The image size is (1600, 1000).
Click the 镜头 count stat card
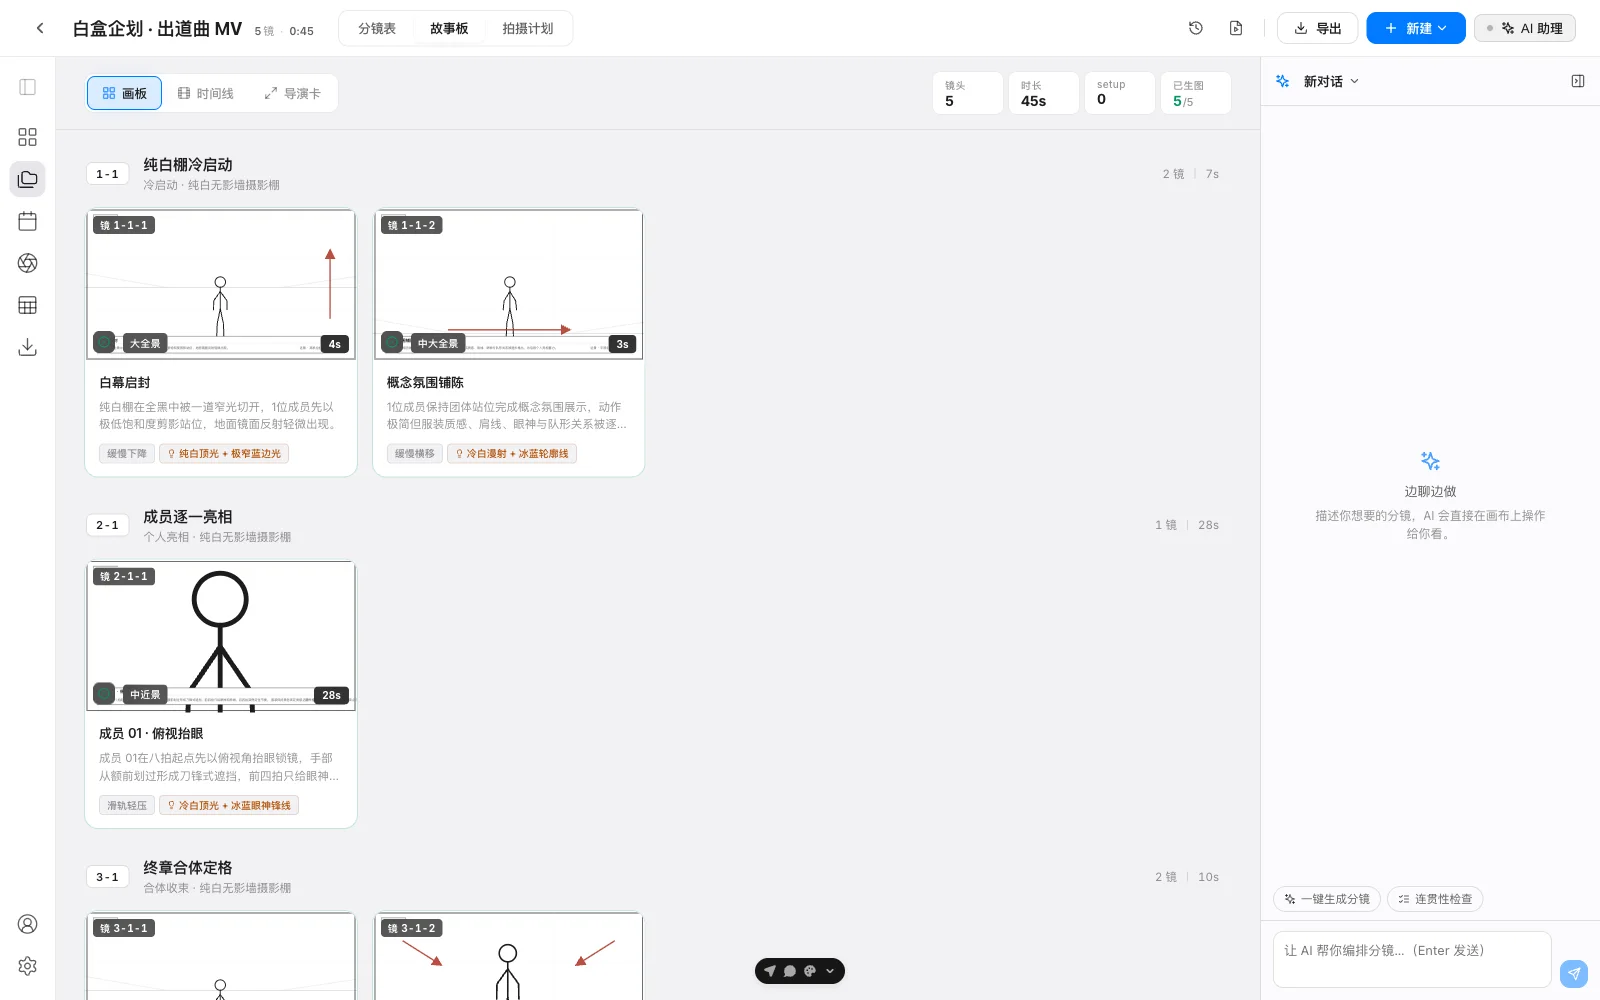968,93
